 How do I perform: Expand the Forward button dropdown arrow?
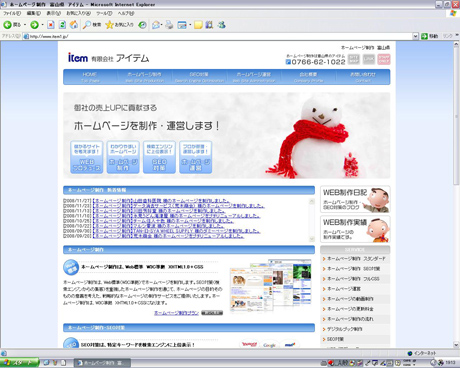point(43,25)
